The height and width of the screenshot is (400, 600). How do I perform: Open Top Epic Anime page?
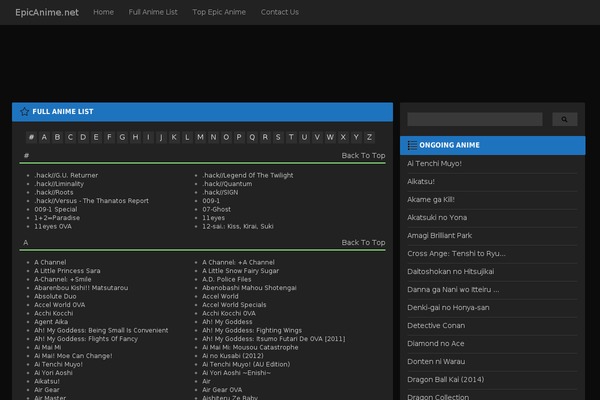[x=219, y=12]
